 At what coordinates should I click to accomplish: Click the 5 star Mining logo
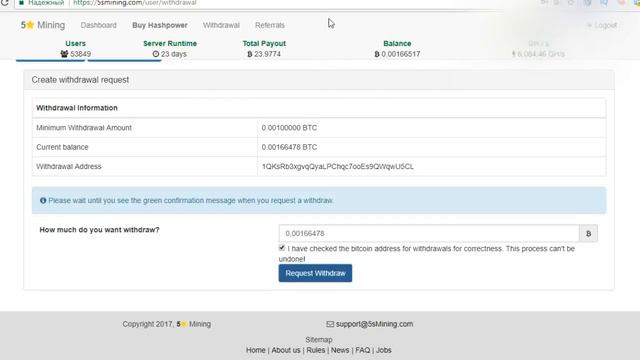click(x=43, y=25)
